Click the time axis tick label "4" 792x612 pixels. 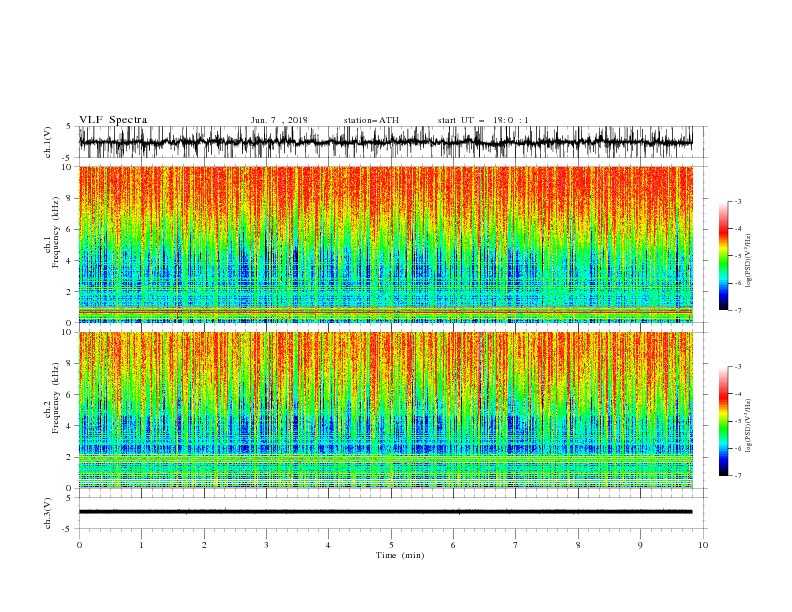point(328,545)
